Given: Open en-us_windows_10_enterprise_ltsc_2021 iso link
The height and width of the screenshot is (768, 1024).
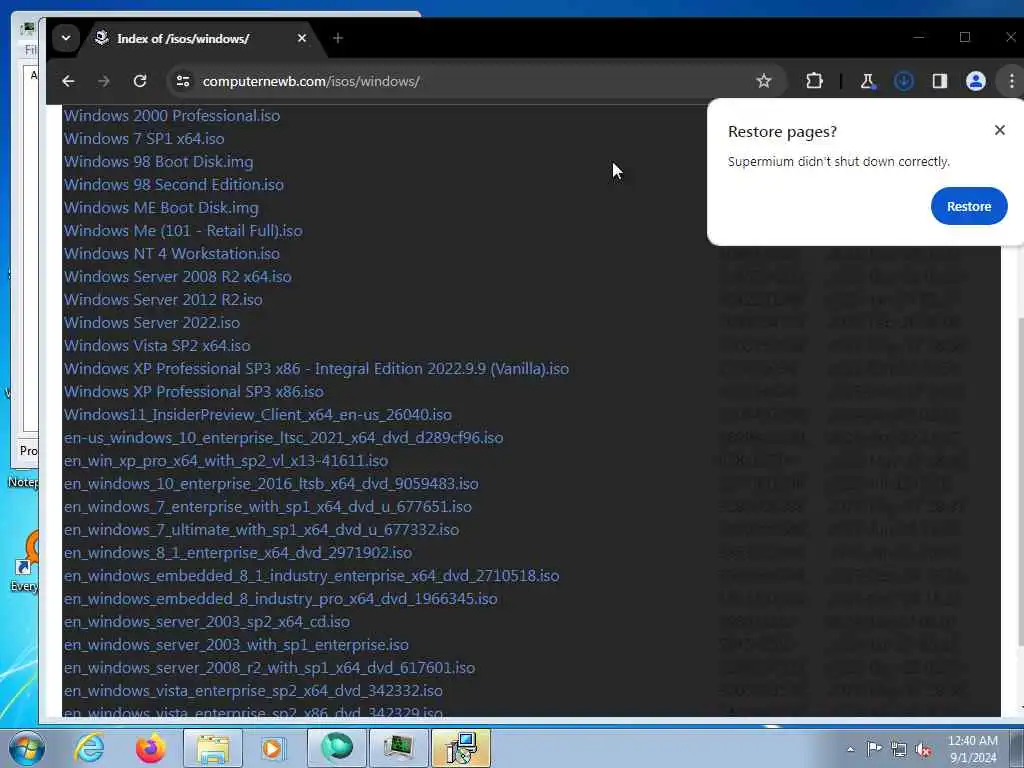Looking at the screenshot, I should tap(283, 438).
